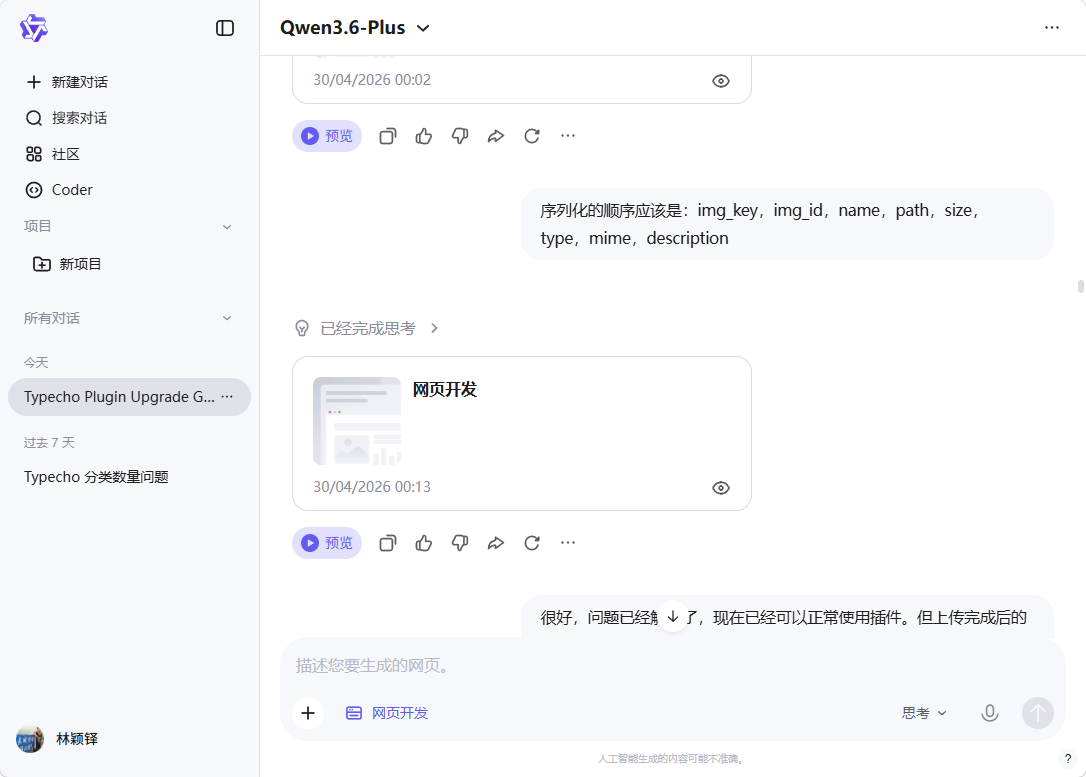
Task: Copy the response below 00:02 card
Action: 388,136
